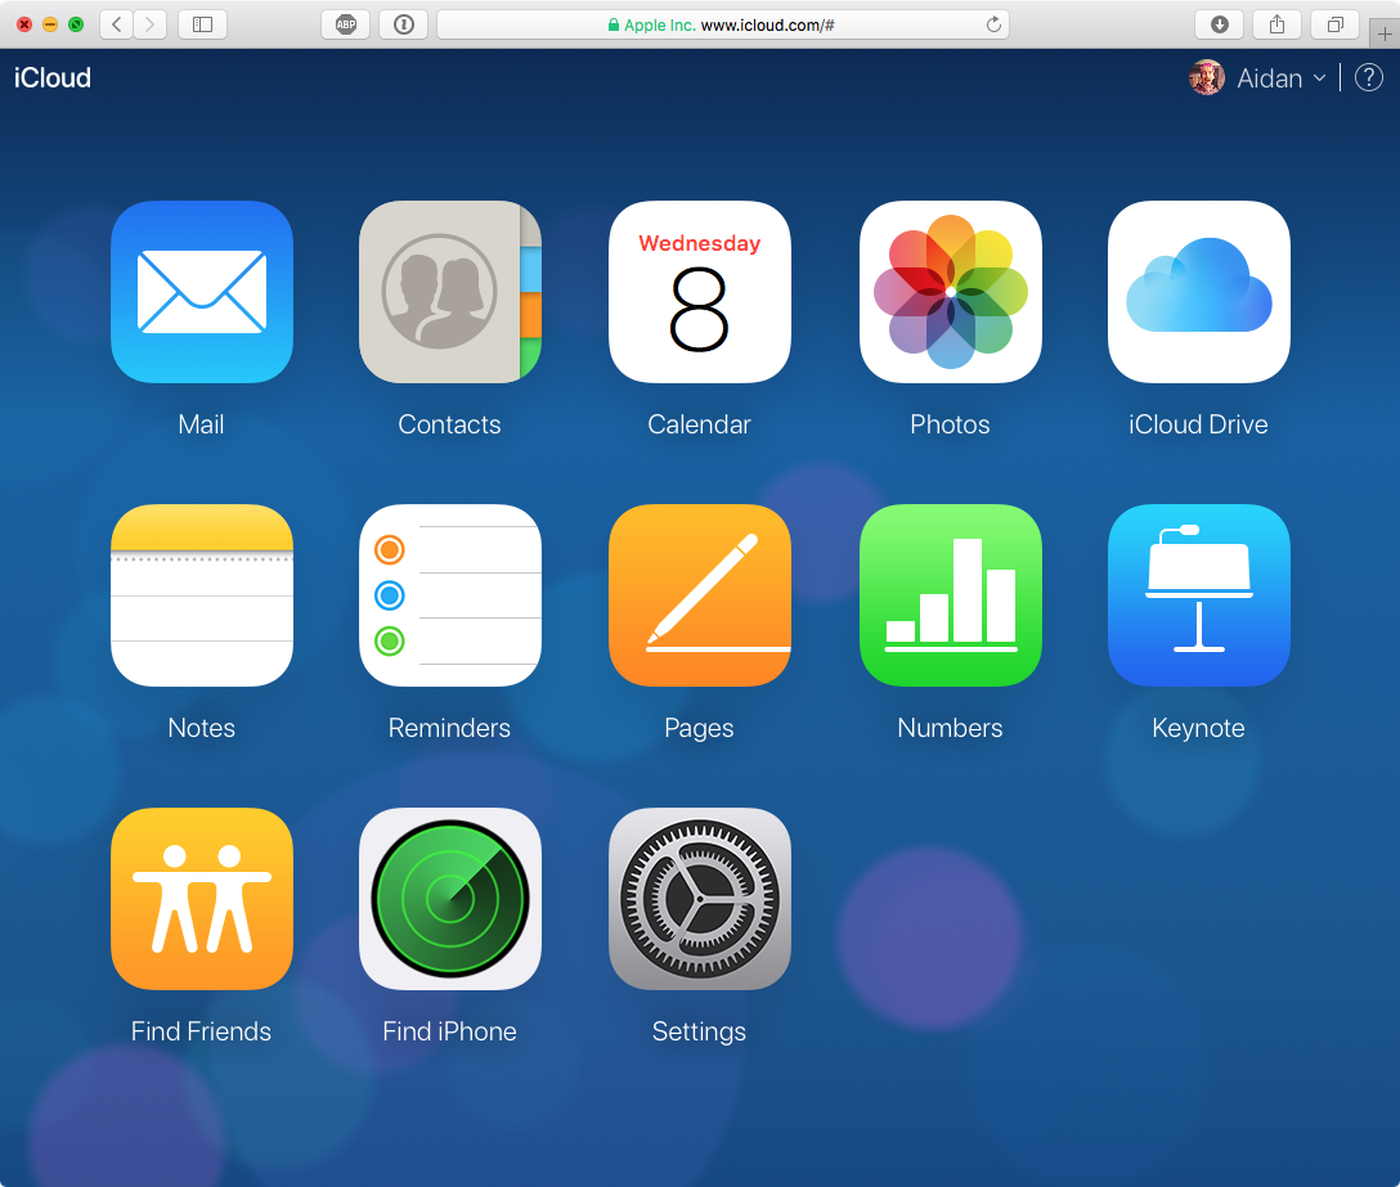The width and height of the screenshot is (1400, 1187).
Task: Open the Calendar app showing Wednesday 8
Action: coord(700,292)
